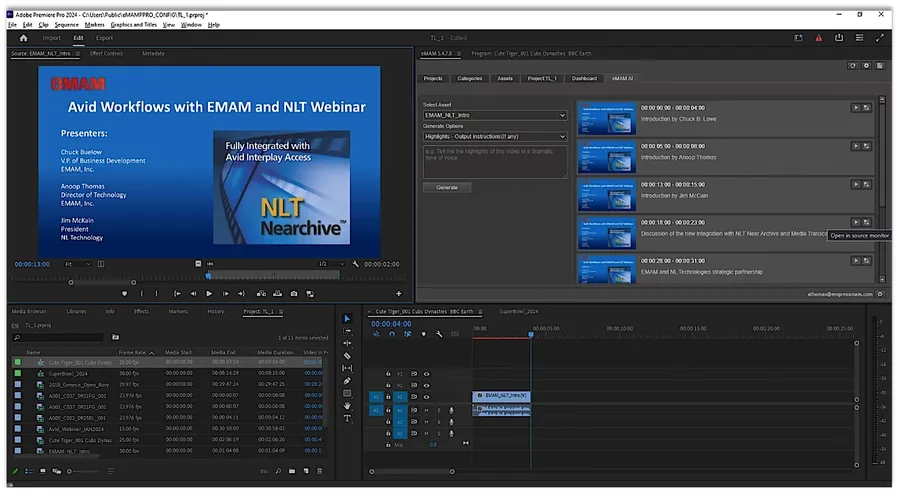
Task: Click the Insert edit button
Action: [261, 294]
